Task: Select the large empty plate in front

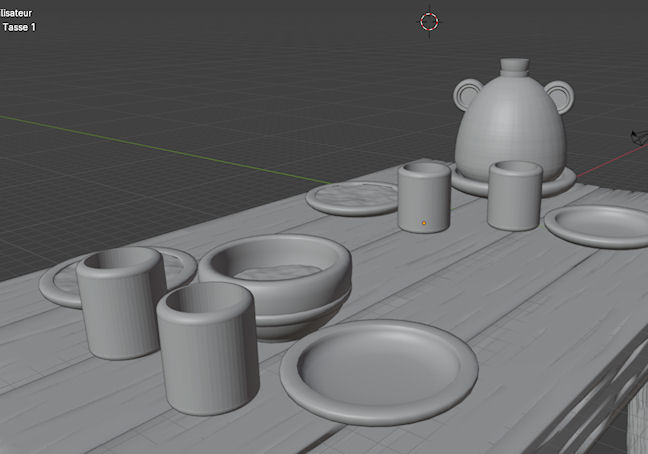Action: pyautogui.click(x=378, y=370)
